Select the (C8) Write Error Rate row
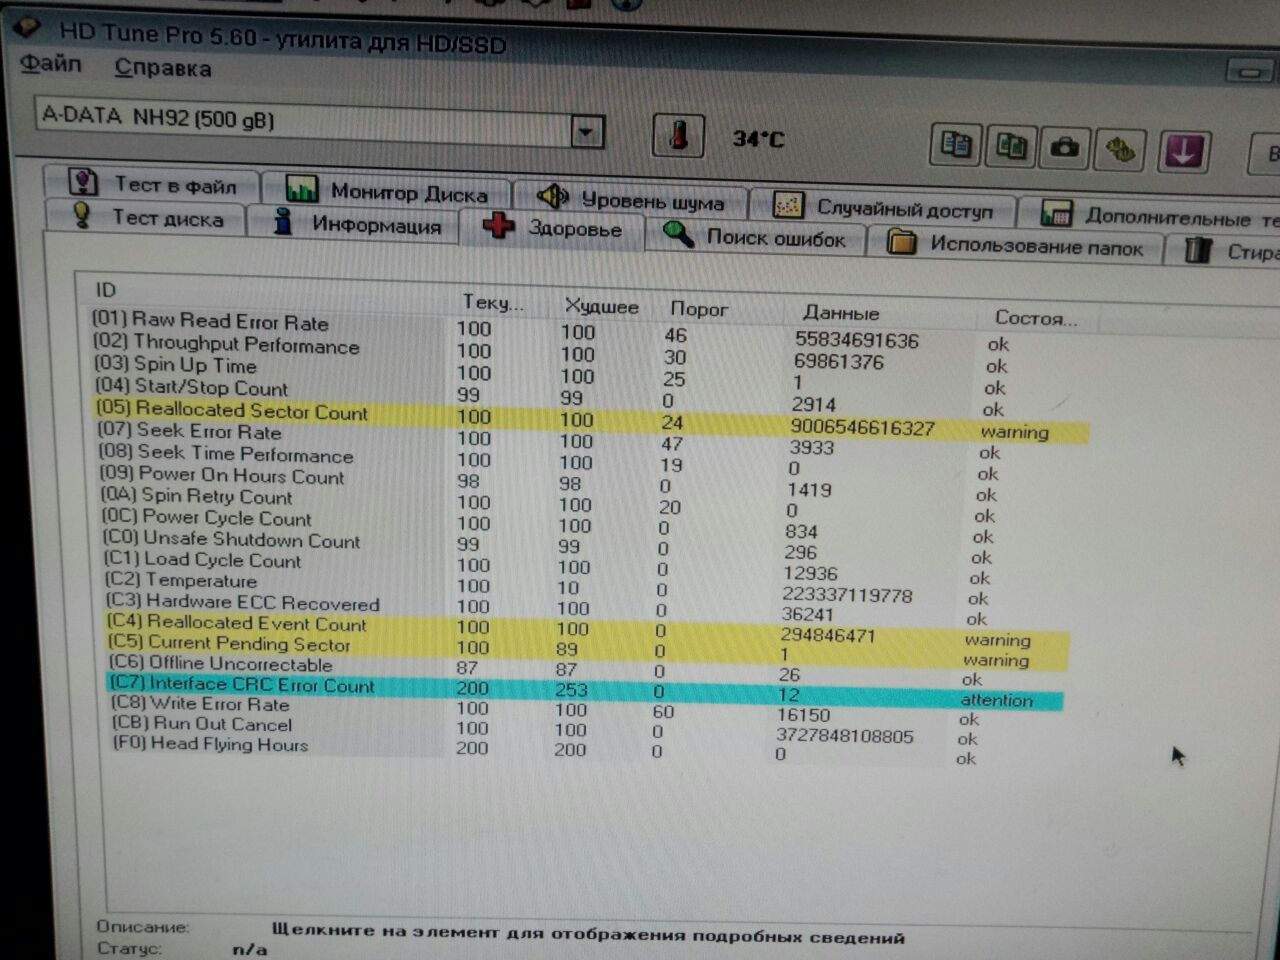Image resolution: width=1280 pixels, height=960 pixels. click(x=547, y=710)
